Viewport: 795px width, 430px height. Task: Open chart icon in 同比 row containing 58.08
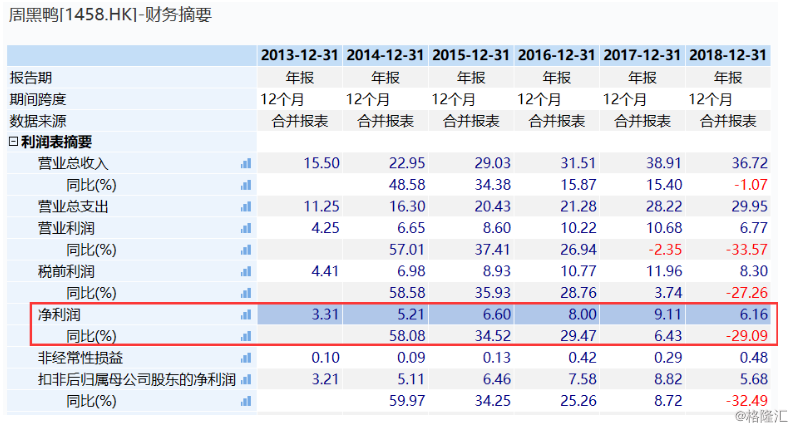click(x=246, y=336)
